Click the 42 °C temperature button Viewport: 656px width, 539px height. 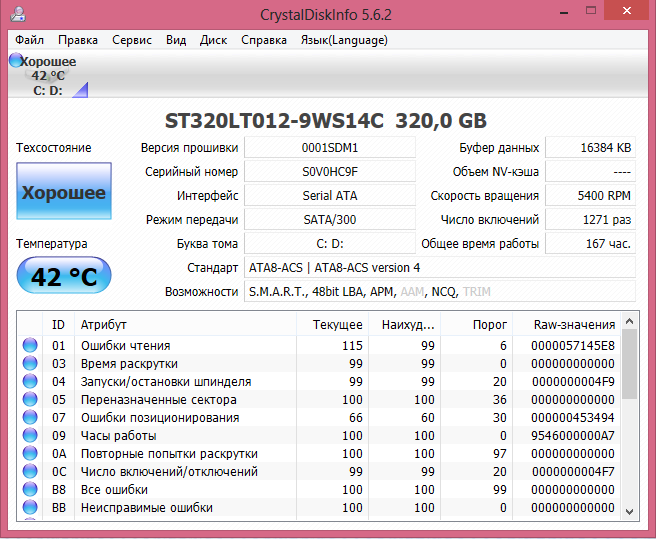(64, 275)
